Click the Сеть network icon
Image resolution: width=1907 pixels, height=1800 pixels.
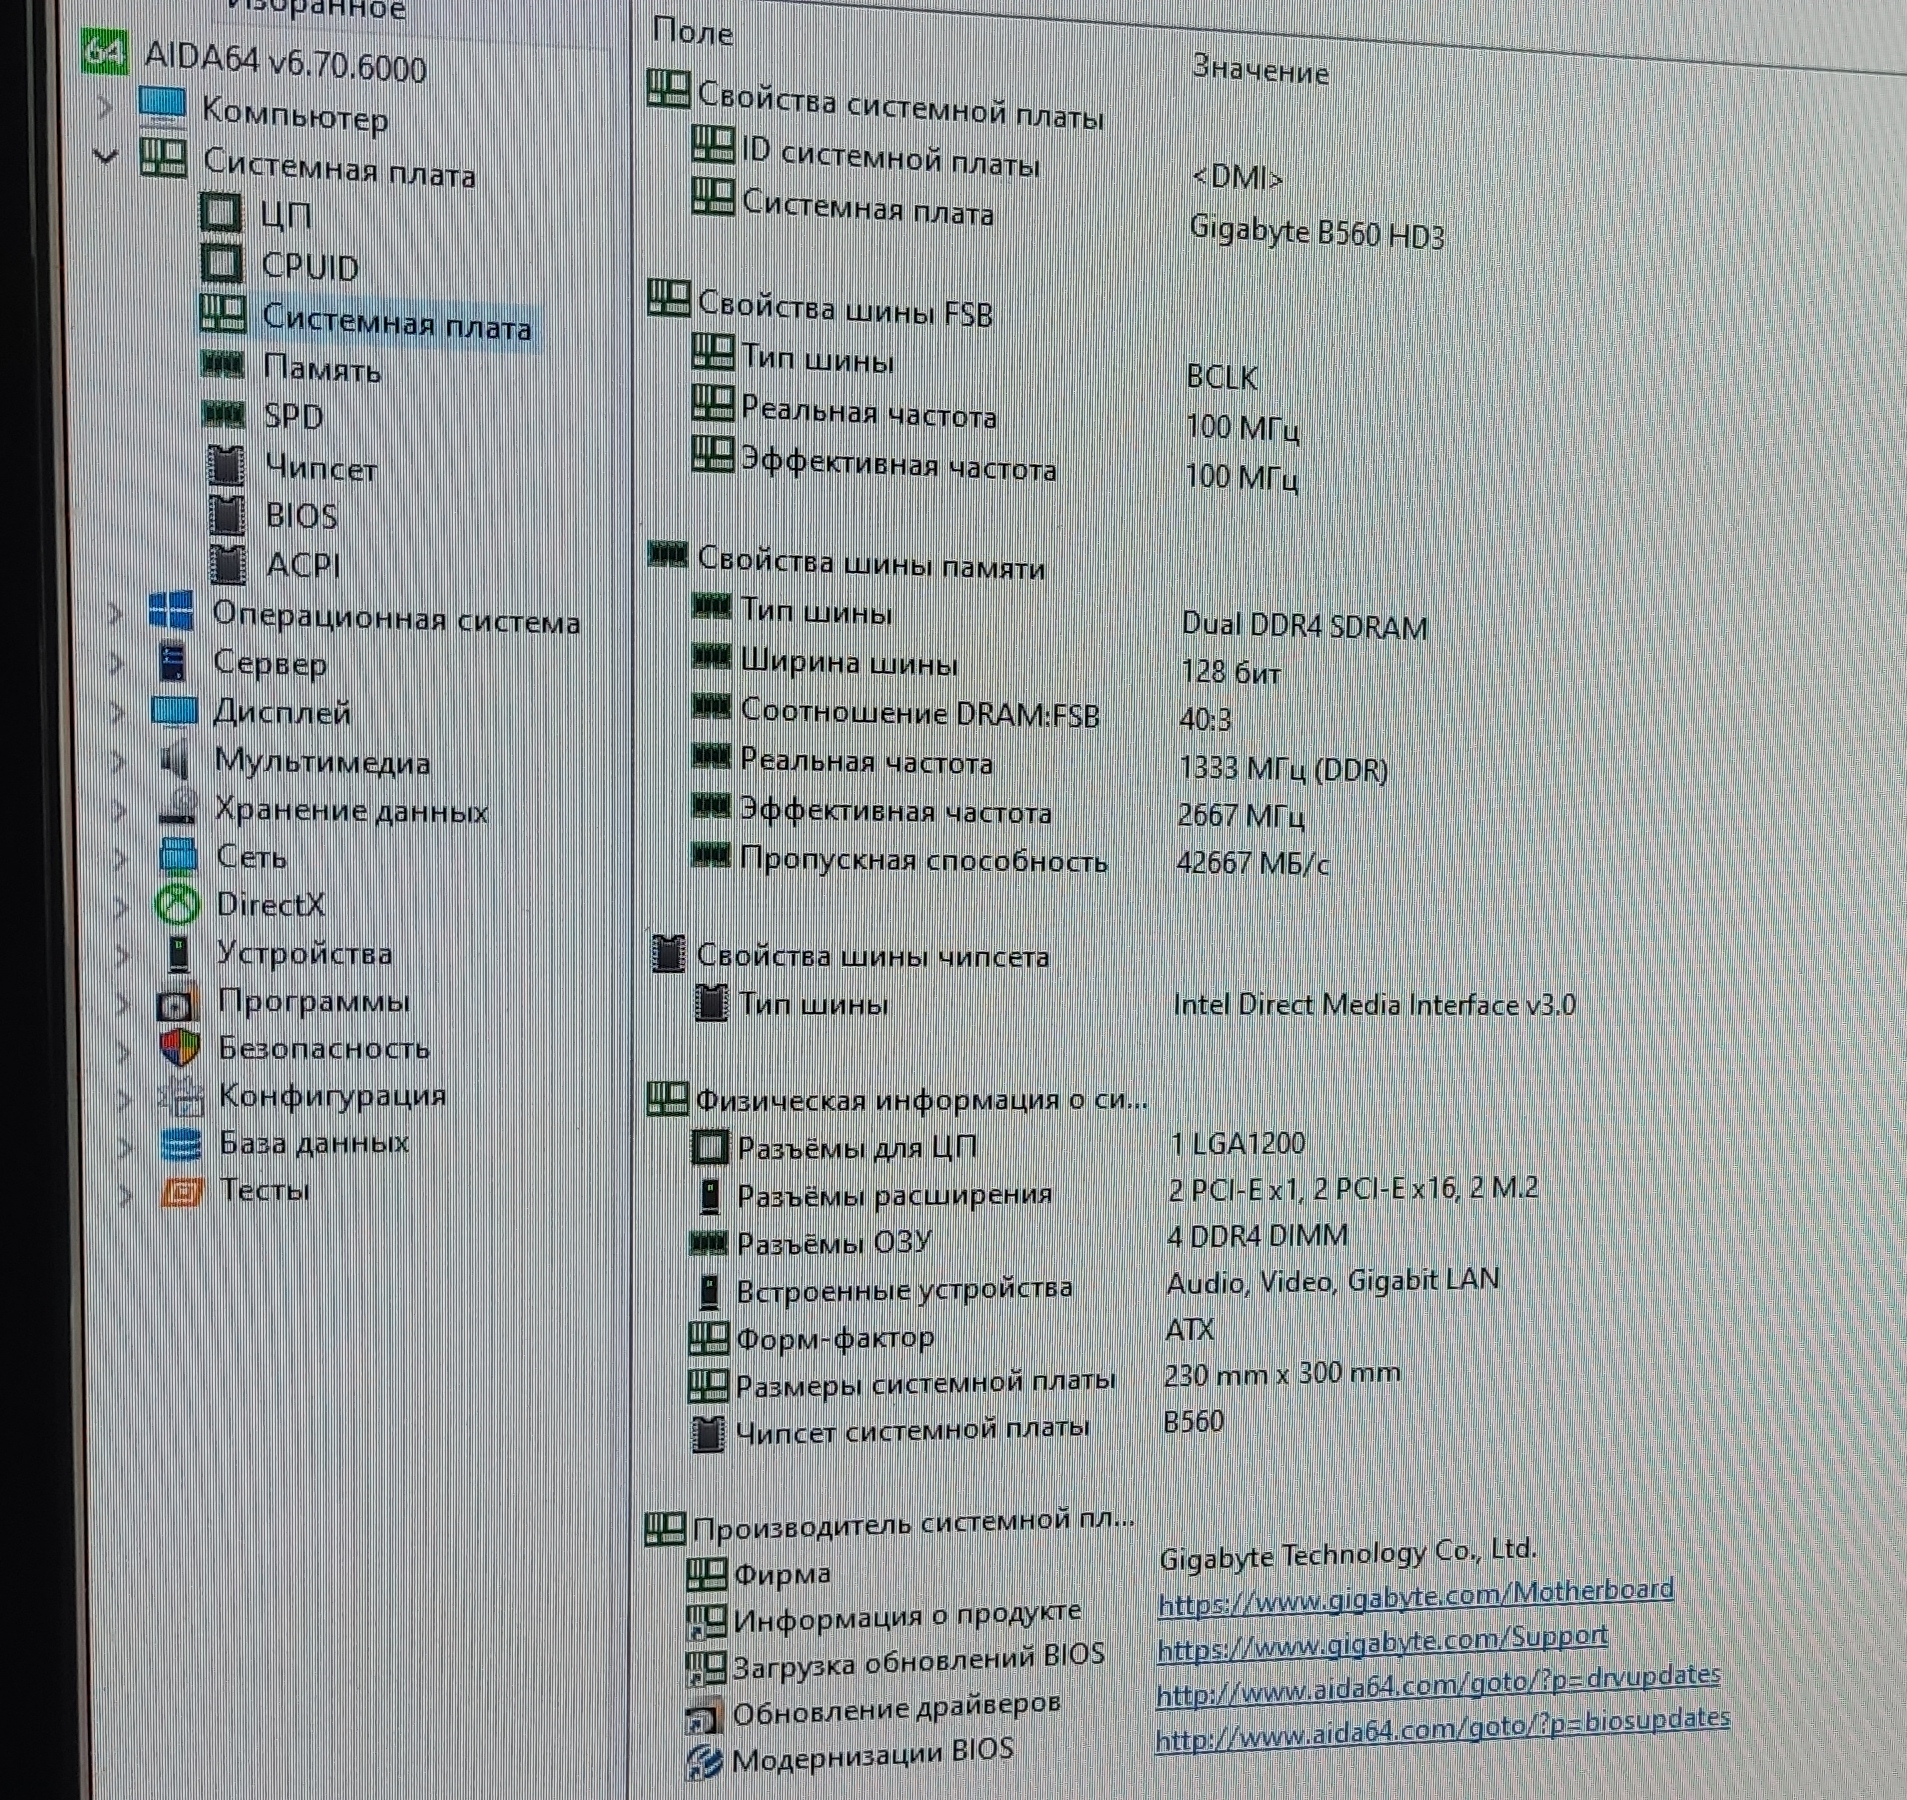tap(179, 856)
